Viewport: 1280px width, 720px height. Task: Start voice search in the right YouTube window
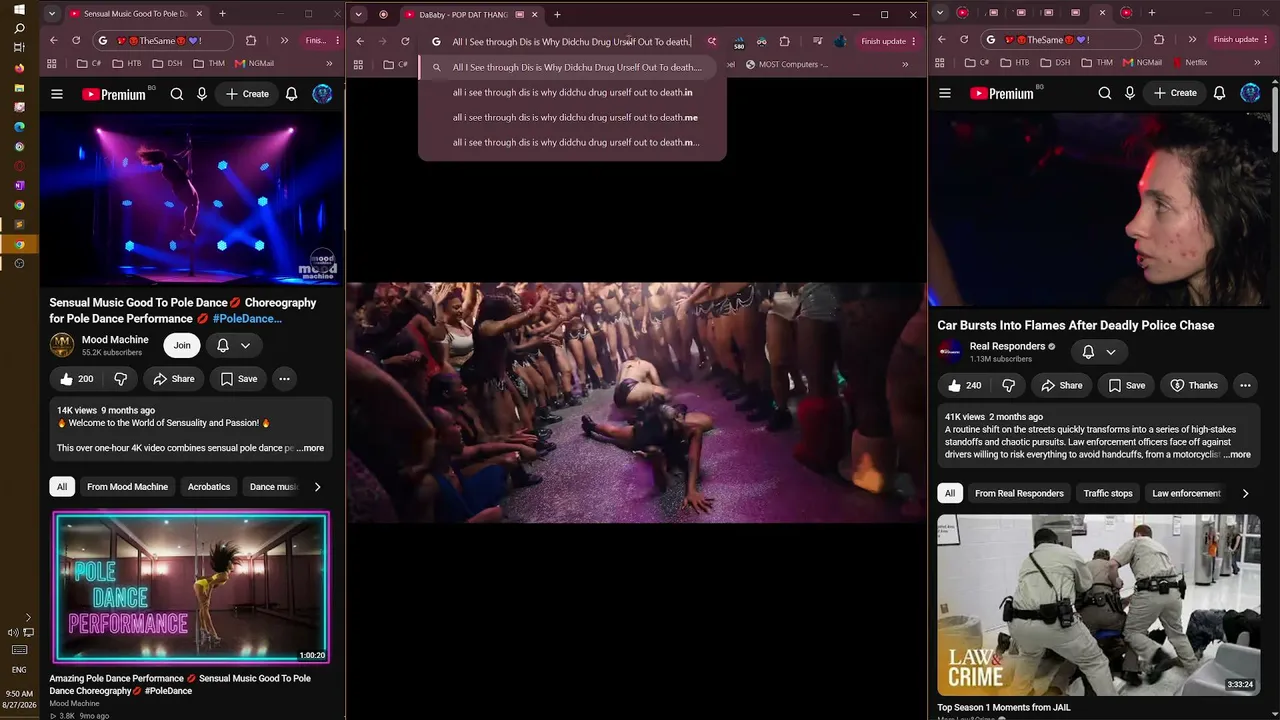pyautogui.click(x=1130, y=93)
